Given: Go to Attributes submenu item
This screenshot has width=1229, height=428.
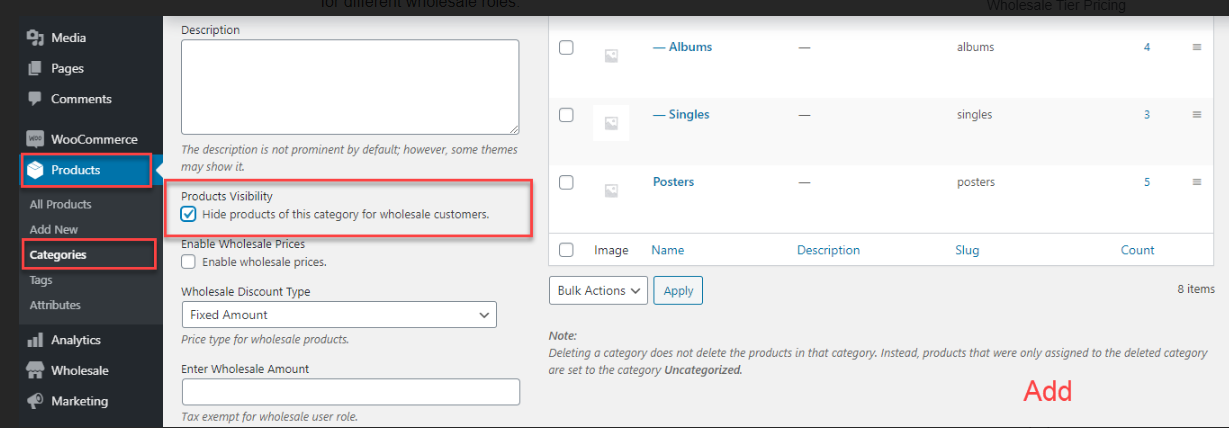Looking at the screenshot, I should pos(55,305).
